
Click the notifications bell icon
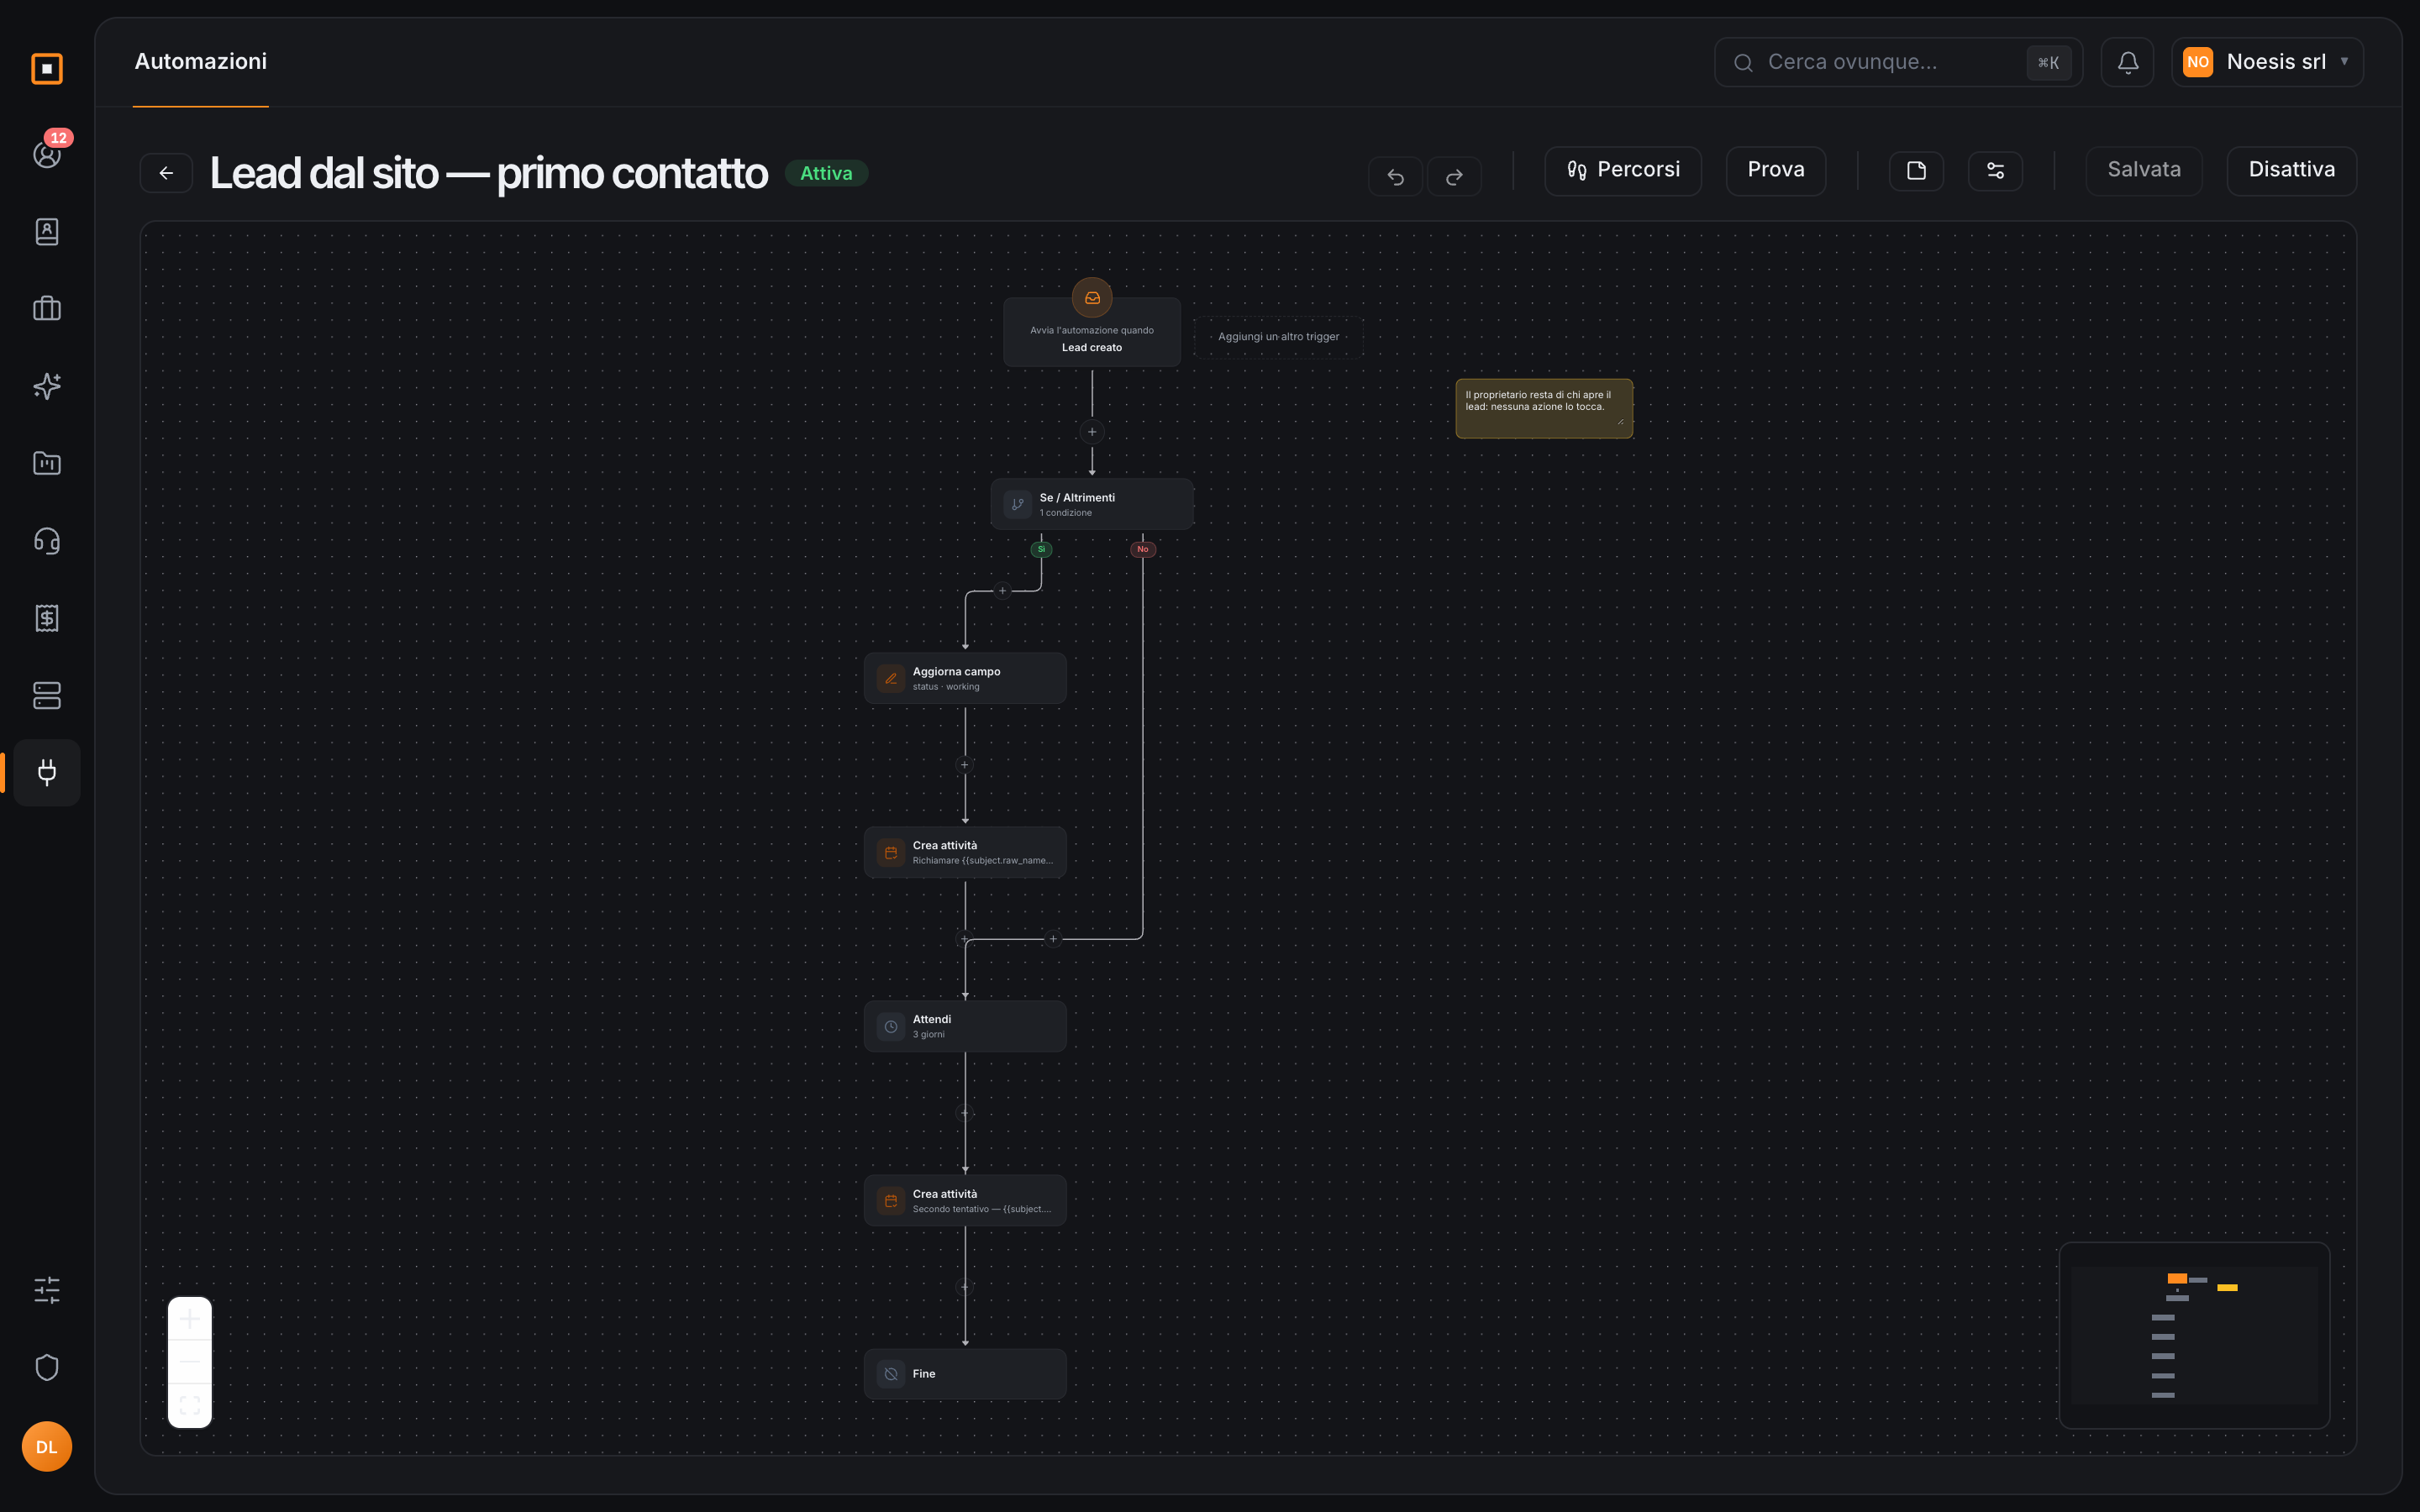pyautogui.click(x=2128, y=62)
